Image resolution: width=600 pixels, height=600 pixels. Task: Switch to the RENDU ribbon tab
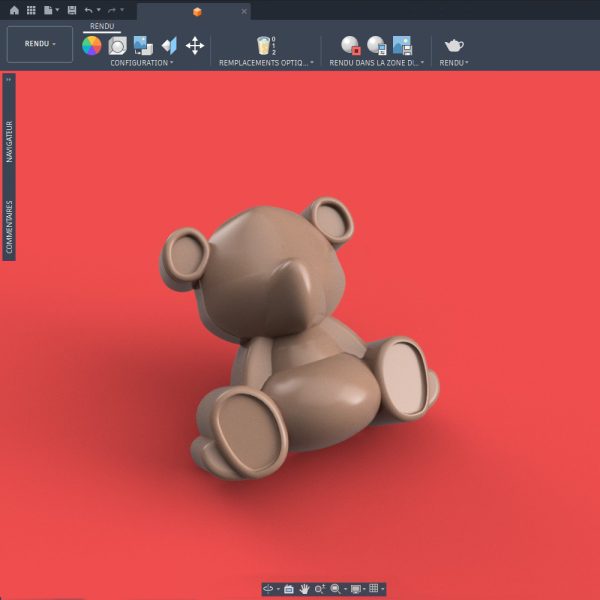point(102,26)
